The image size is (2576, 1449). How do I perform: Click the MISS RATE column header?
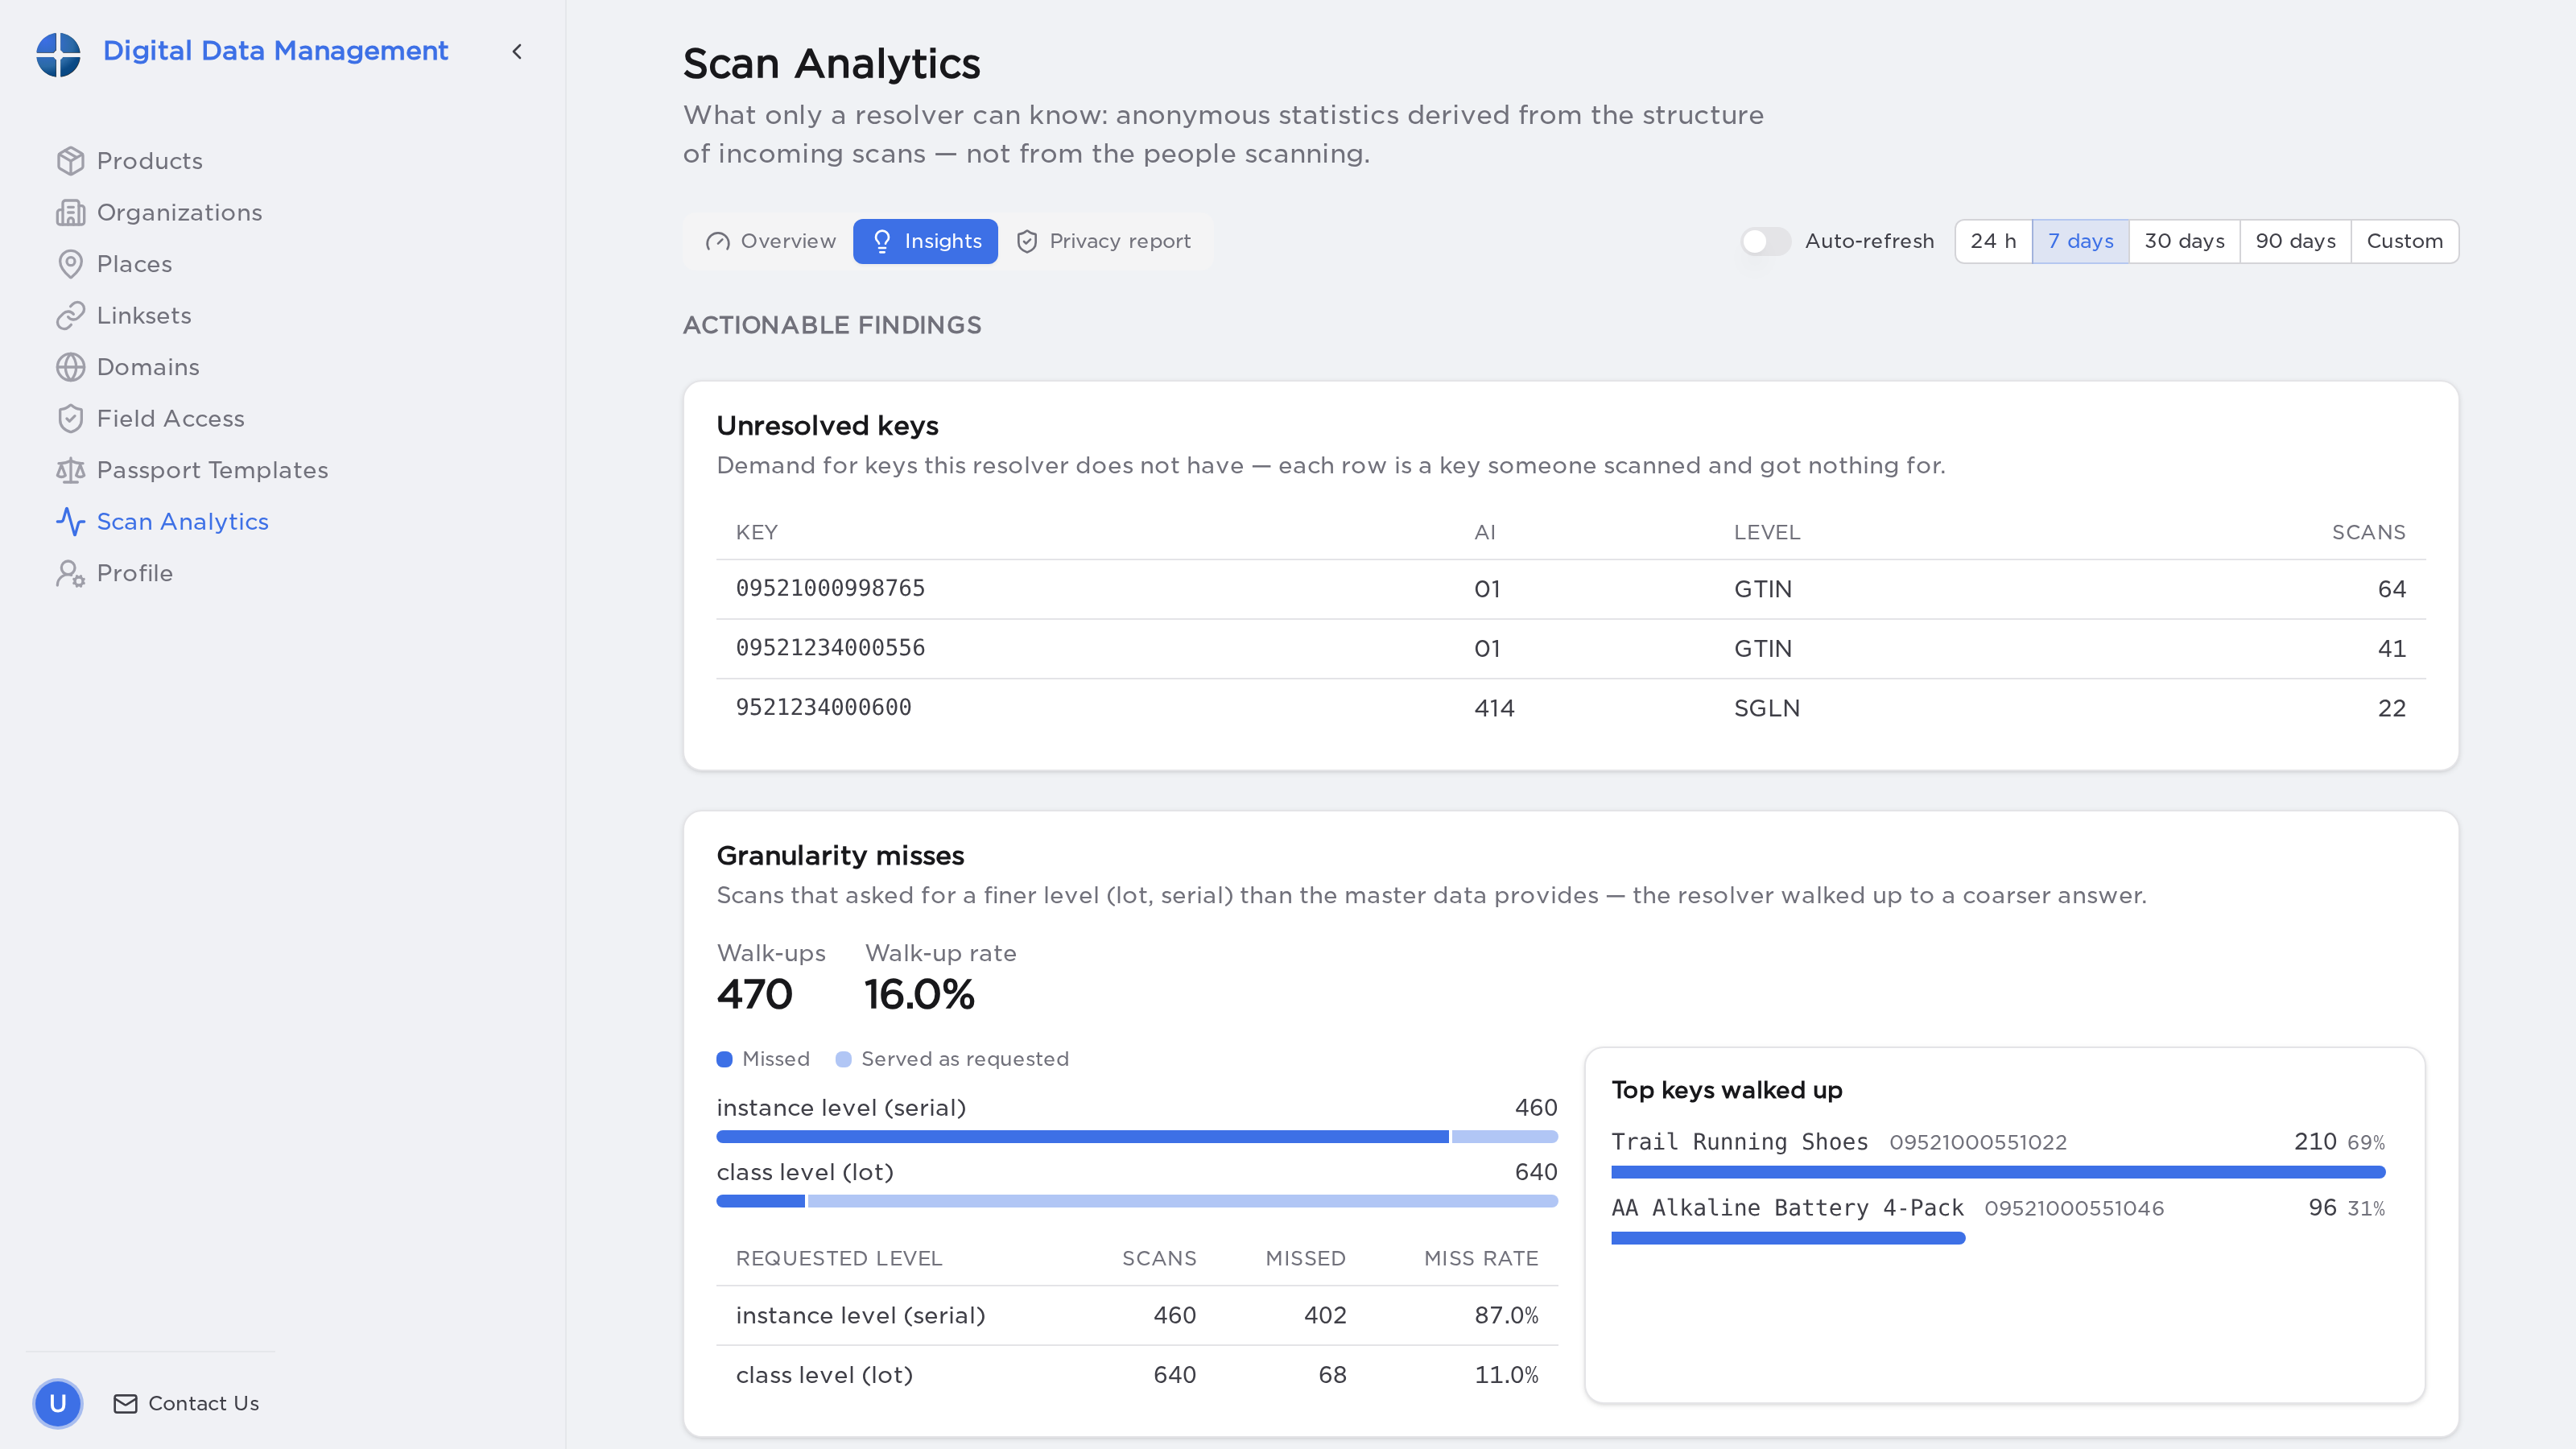tap(1481, 1258)
